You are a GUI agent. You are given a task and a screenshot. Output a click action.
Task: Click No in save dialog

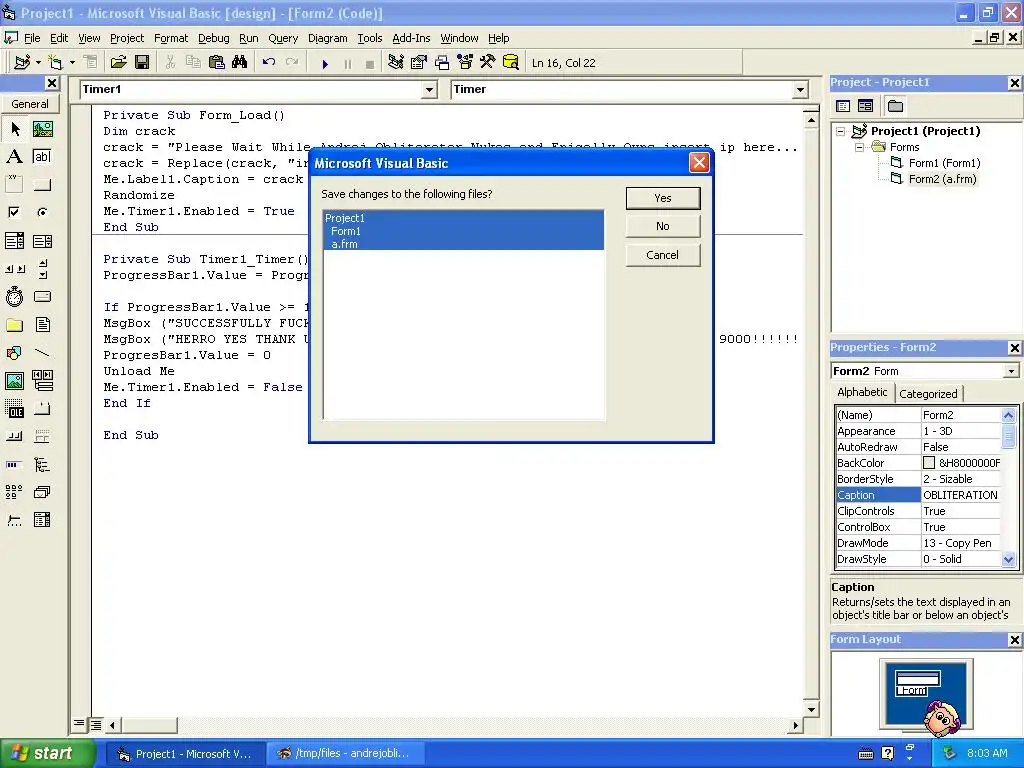[663, 226]
